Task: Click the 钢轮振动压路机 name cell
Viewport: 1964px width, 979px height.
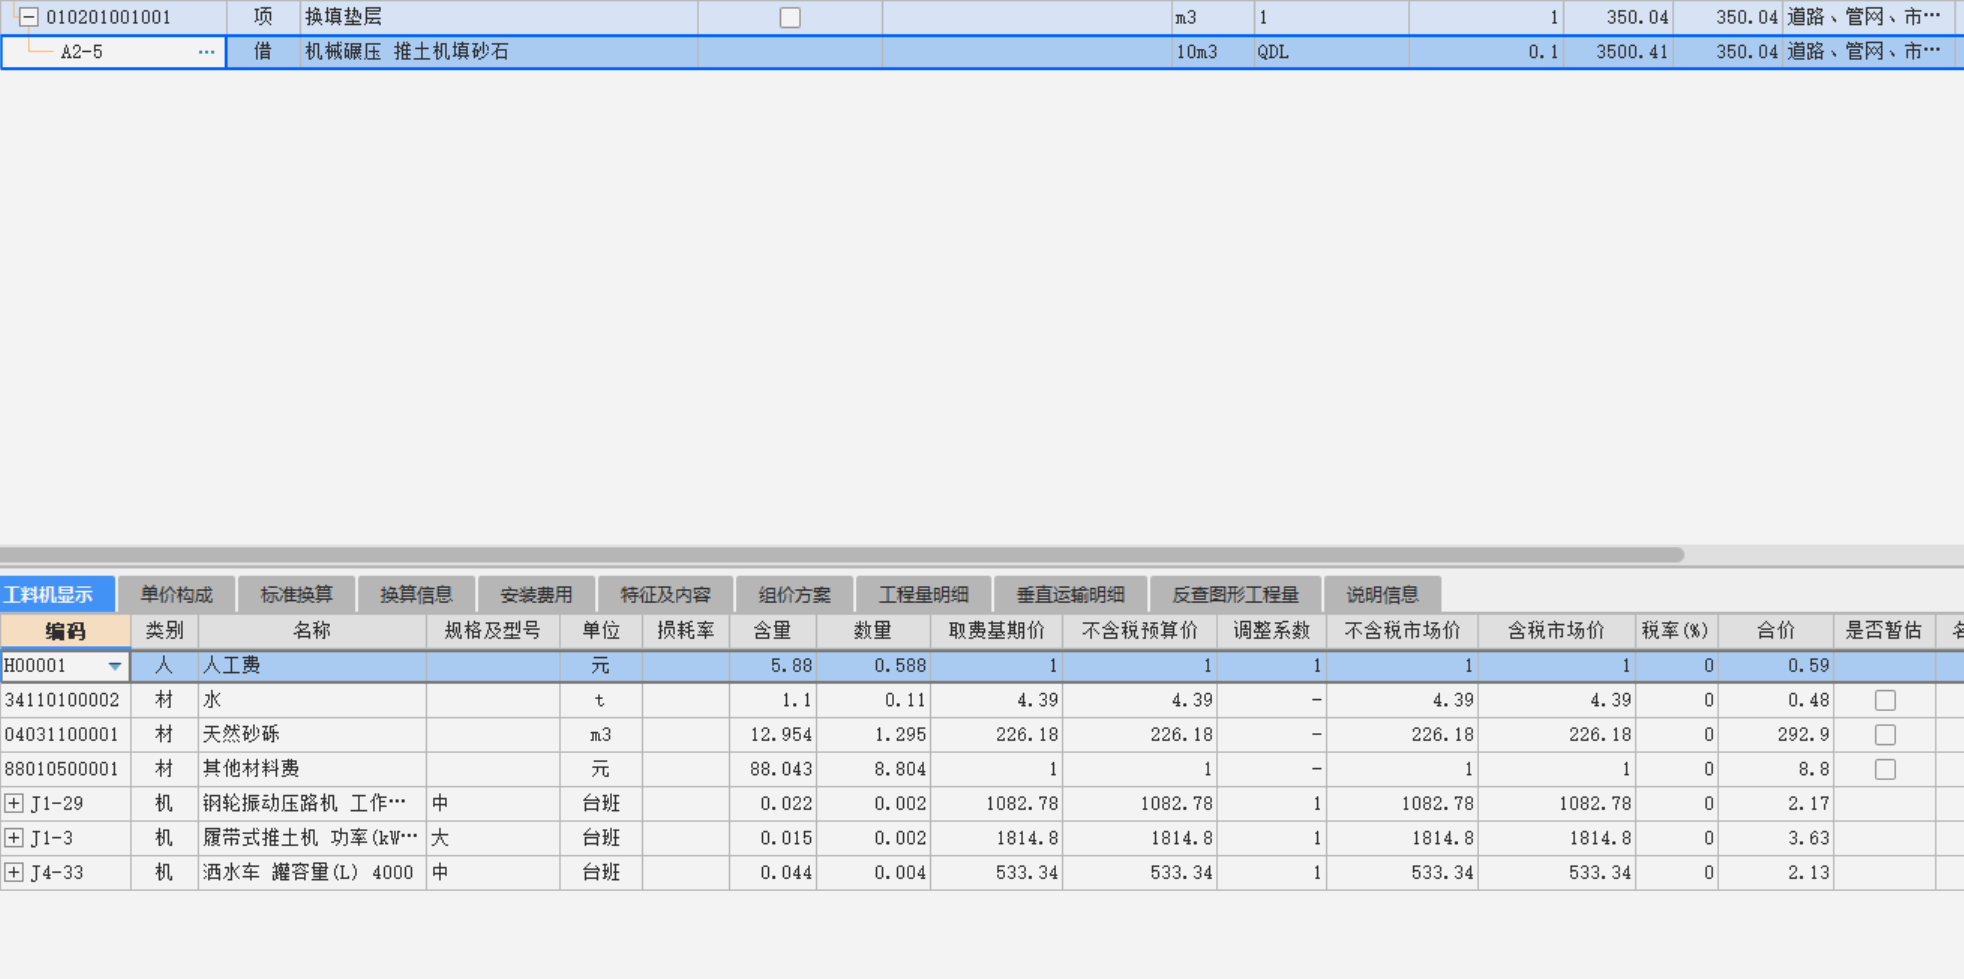Action: pyautogui.click(x=312, y=803)
